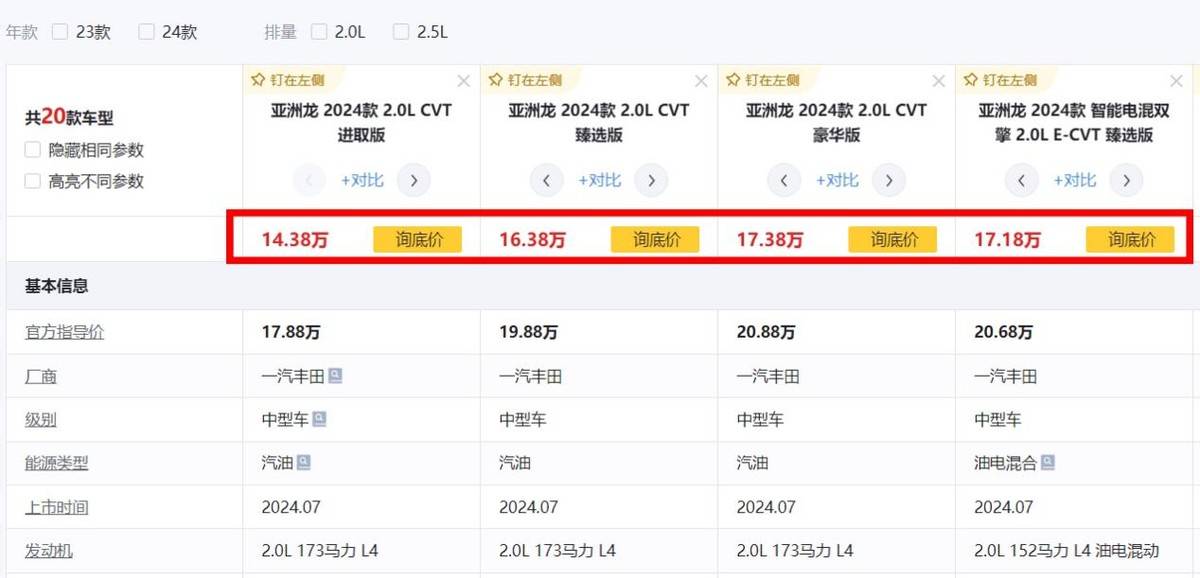Click previous arrow under 2.0L CVT 臻选版
The height and width of the screenshot is (578, 1200).
tap(546, 181)
